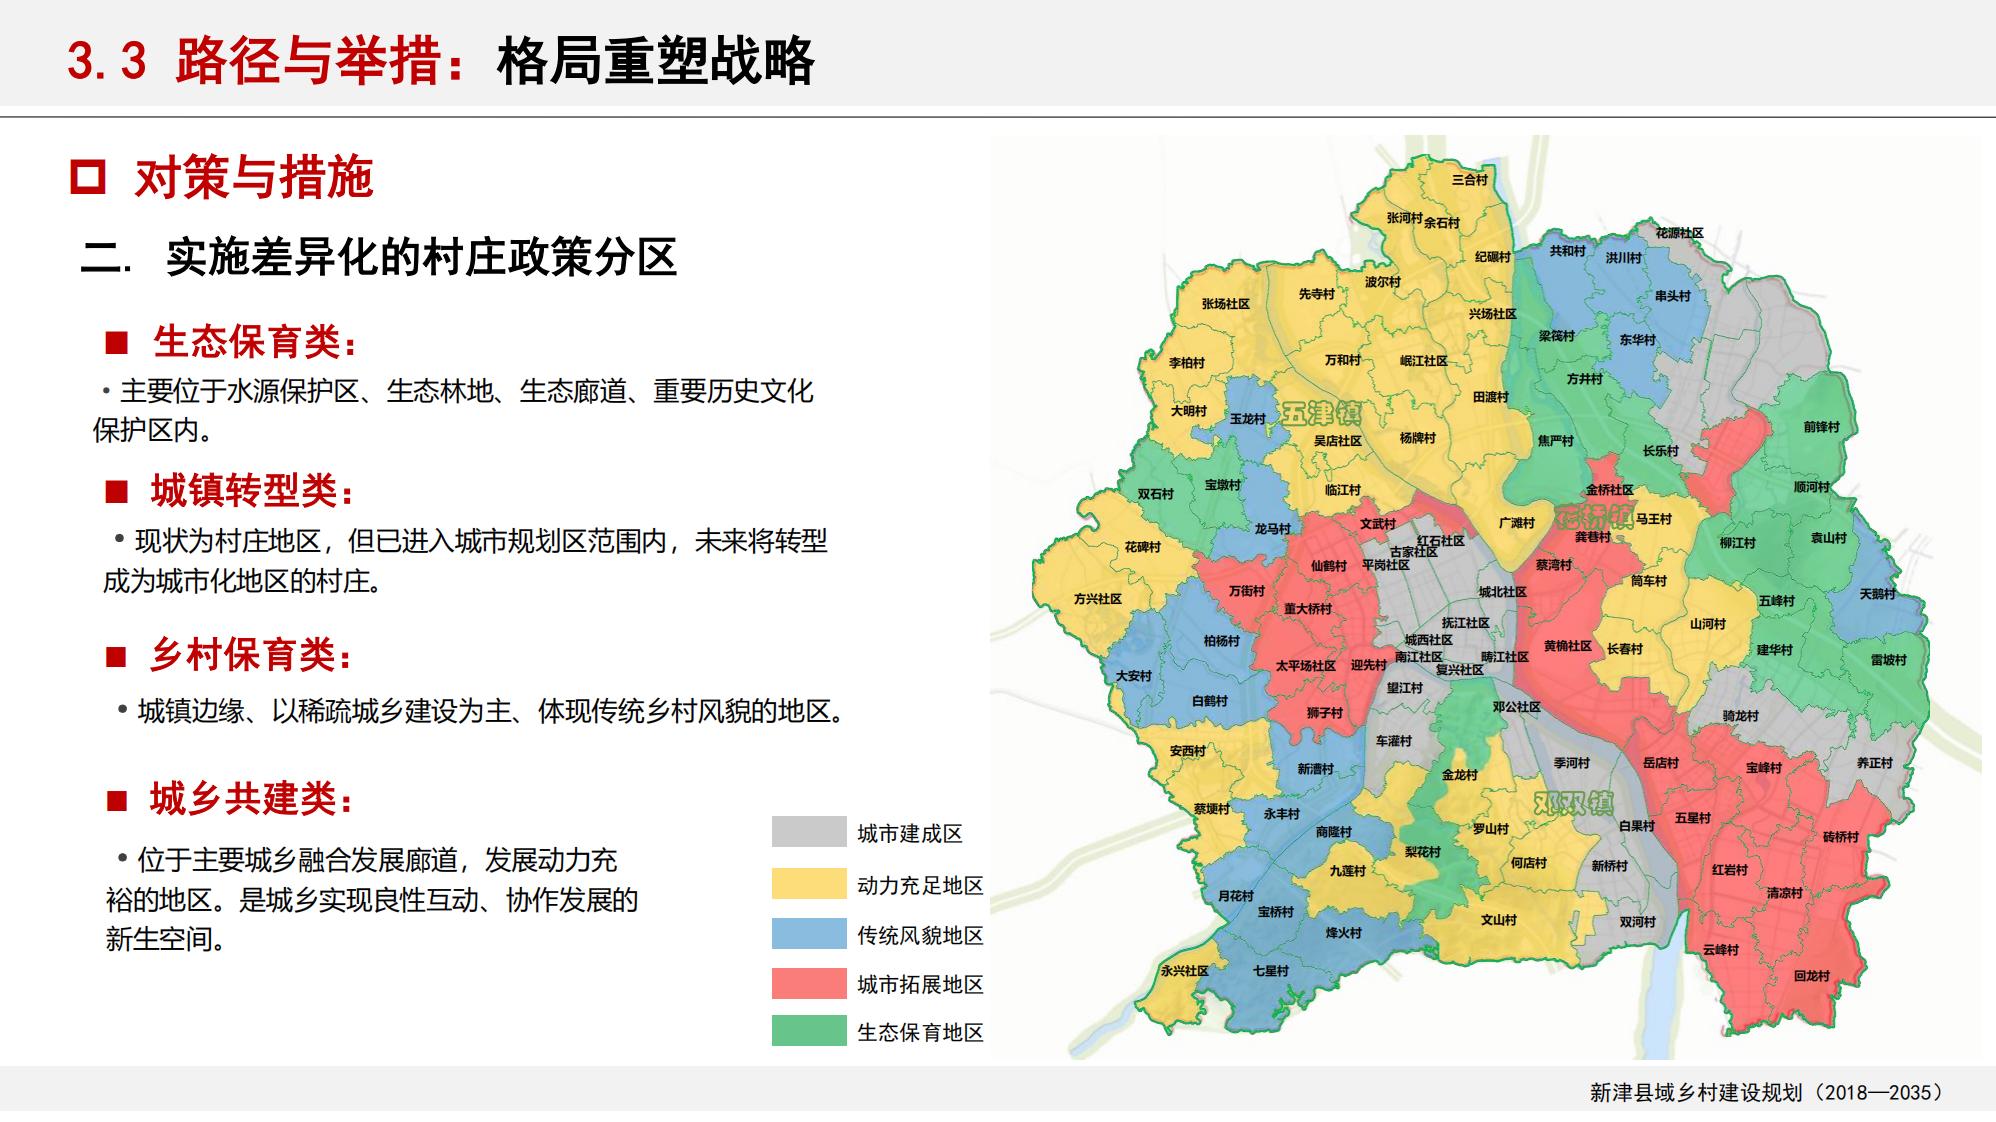1996x1122 pixels.
Task: Click the heading 生态保育类
Action: [247, 342]
